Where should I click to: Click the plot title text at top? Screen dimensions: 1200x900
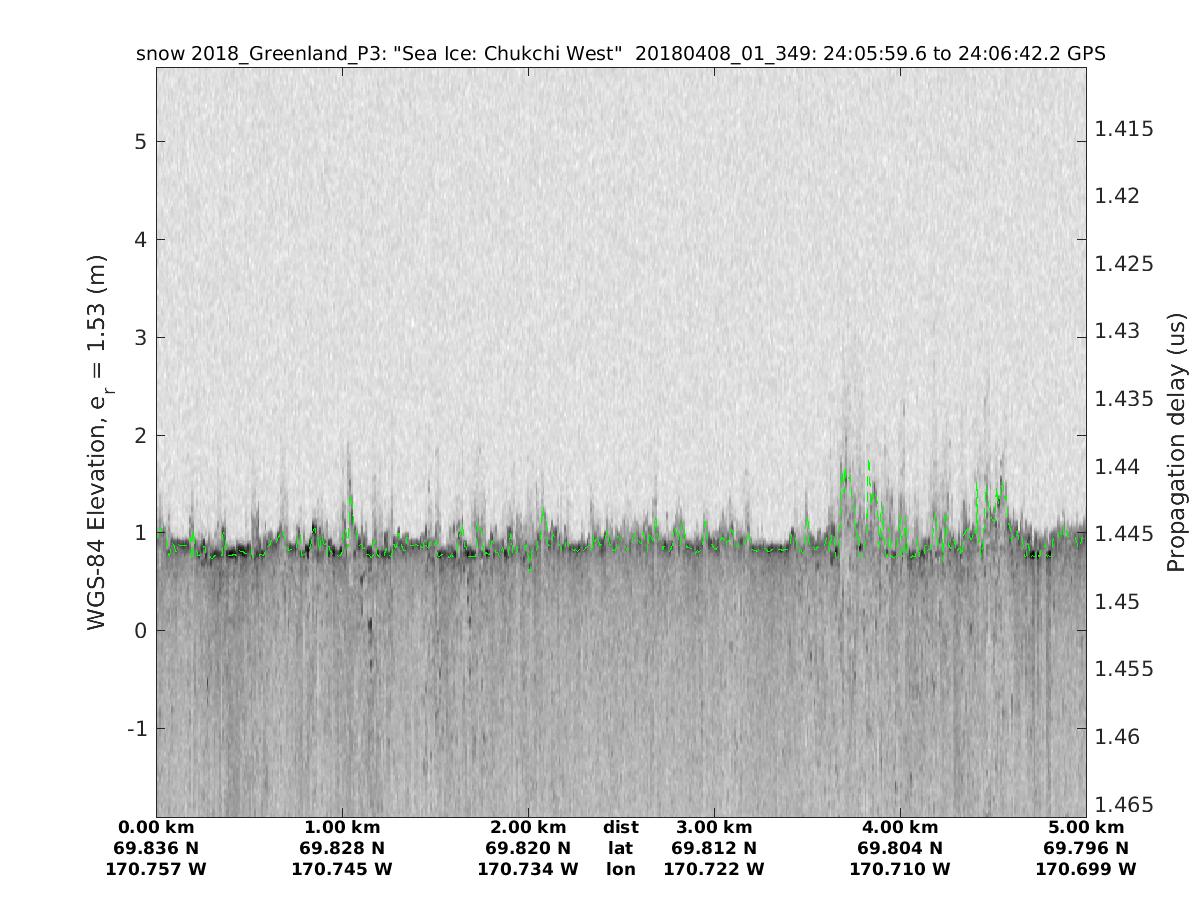(x=620, y=54)
